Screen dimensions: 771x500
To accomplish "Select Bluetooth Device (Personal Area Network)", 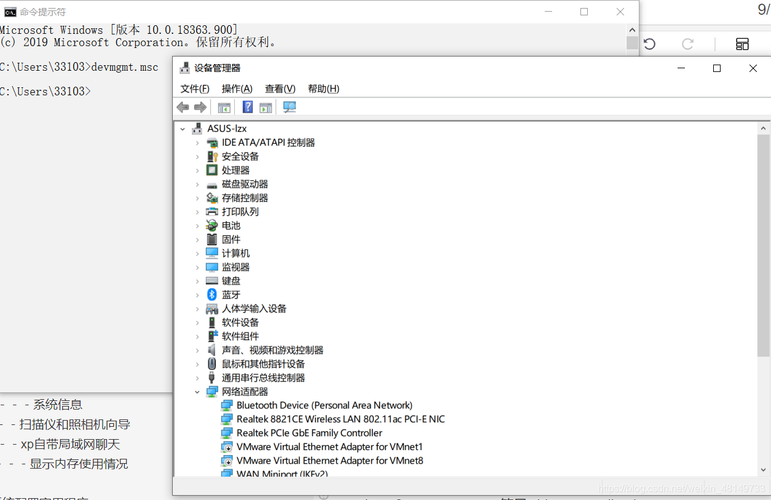I will [324, 405].
